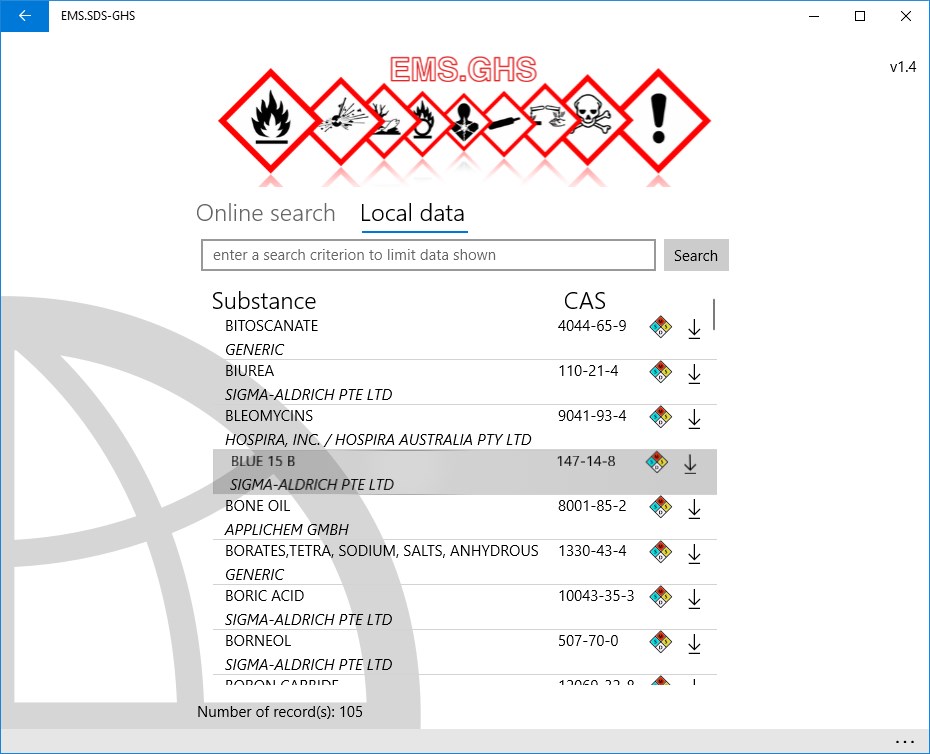This screenshot has width=930, height=754.
Task: Click the v1.4 version label
Action: [x=903, y=67]
